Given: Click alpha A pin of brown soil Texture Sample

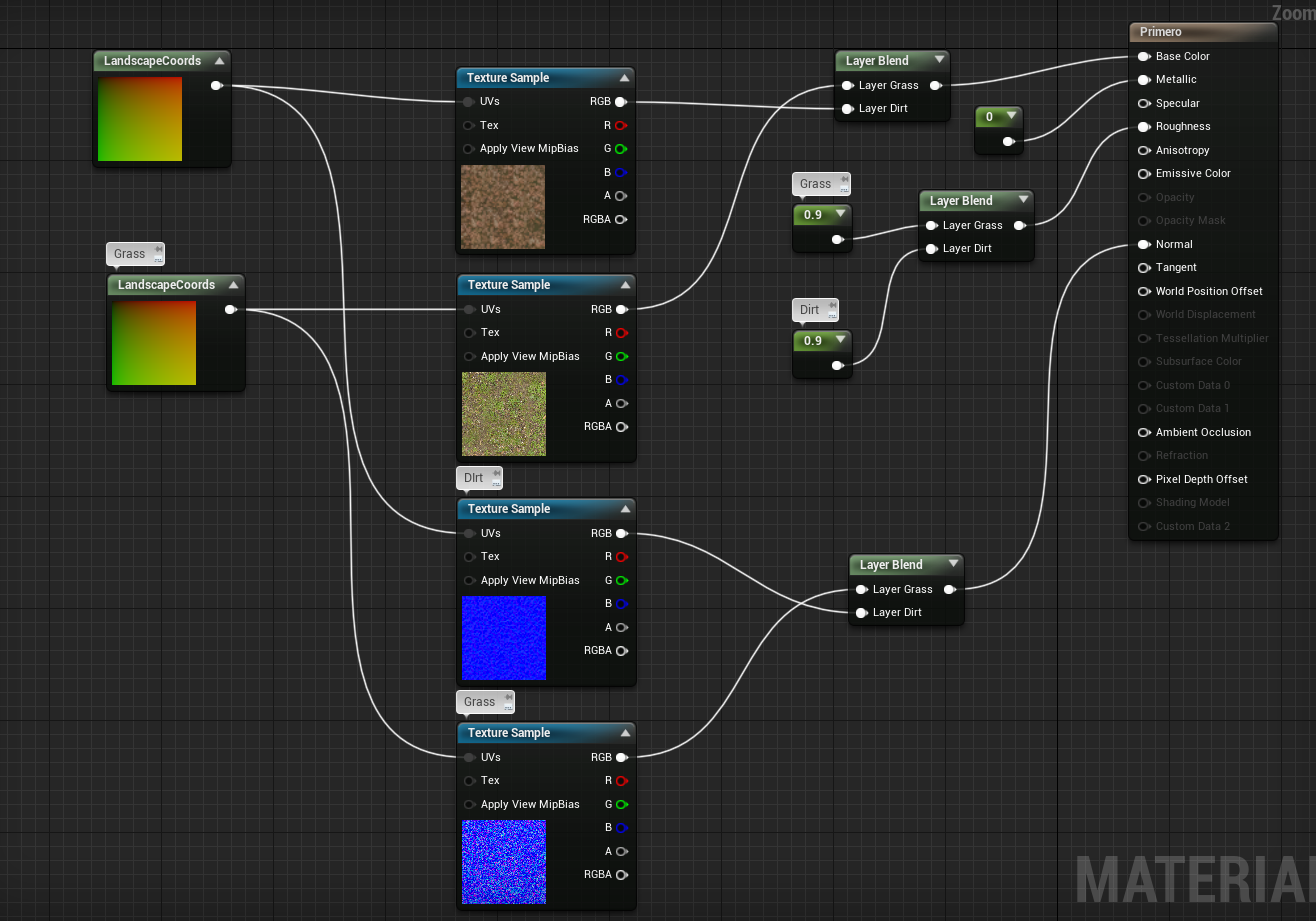Looking at the screenshot, I should pyautogui.click(x=621, y=195).
